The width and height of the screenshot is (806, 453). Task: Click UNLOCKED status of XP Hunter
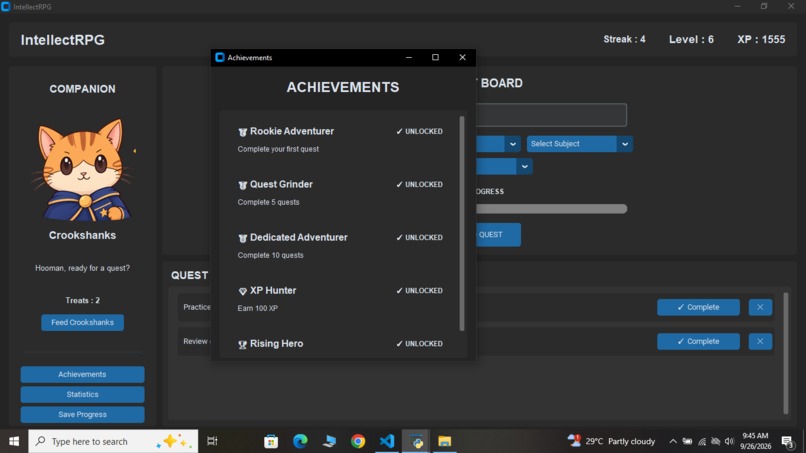coord(419,291)
